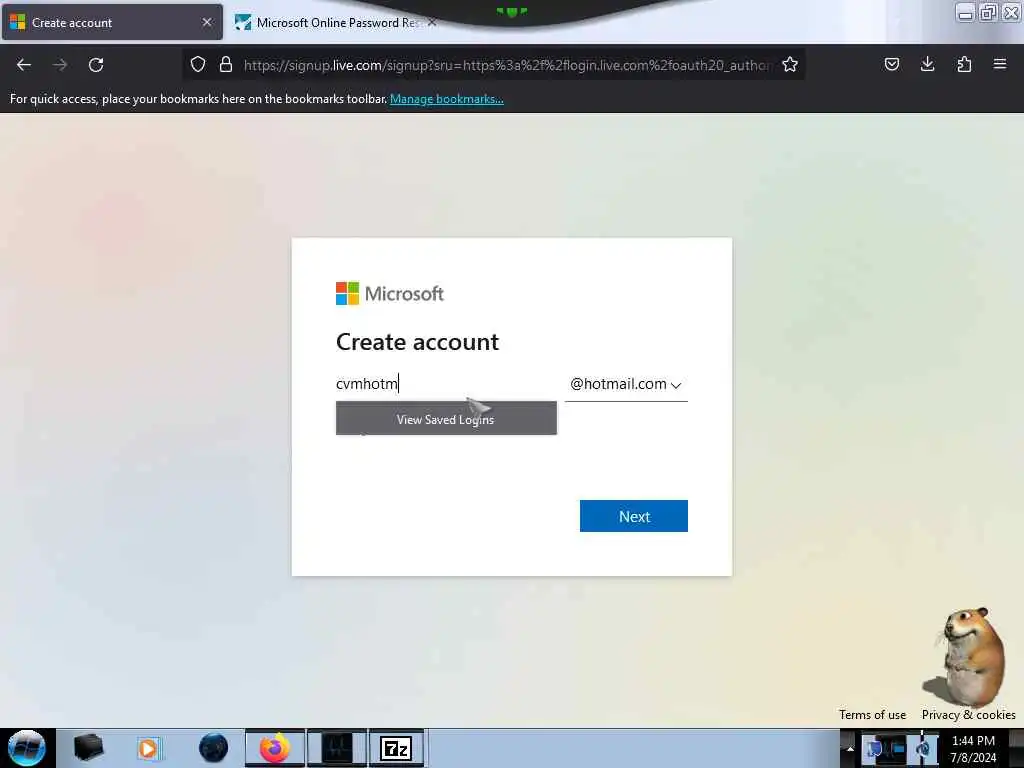The height and width of the screenshot is (768, 1024).
Task: Expand the @hotmail.com domain dropdown
Action: point(626,384)
